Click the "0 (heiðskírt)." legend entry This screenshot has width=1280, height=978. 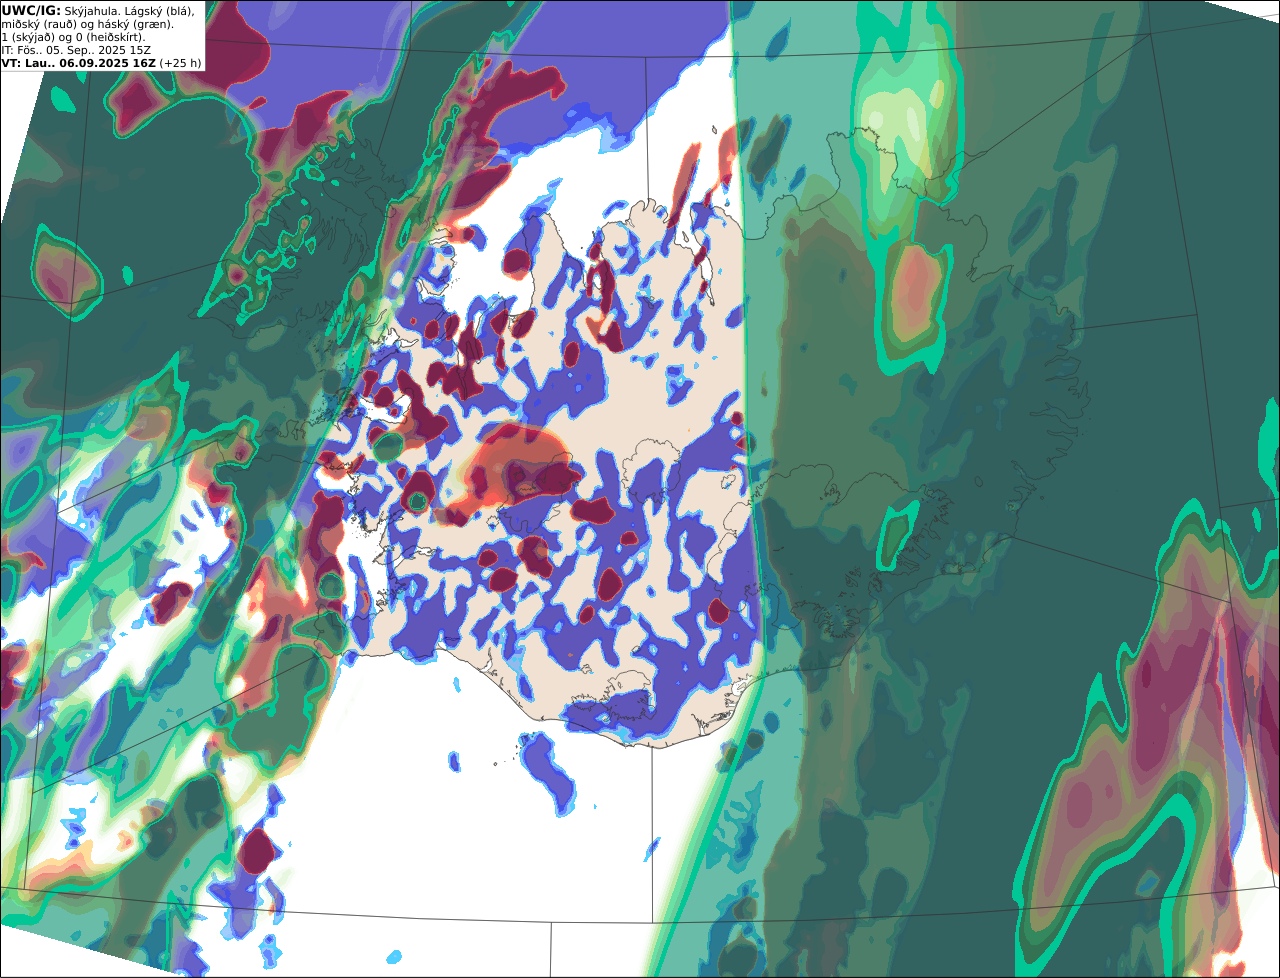(110, 37)
